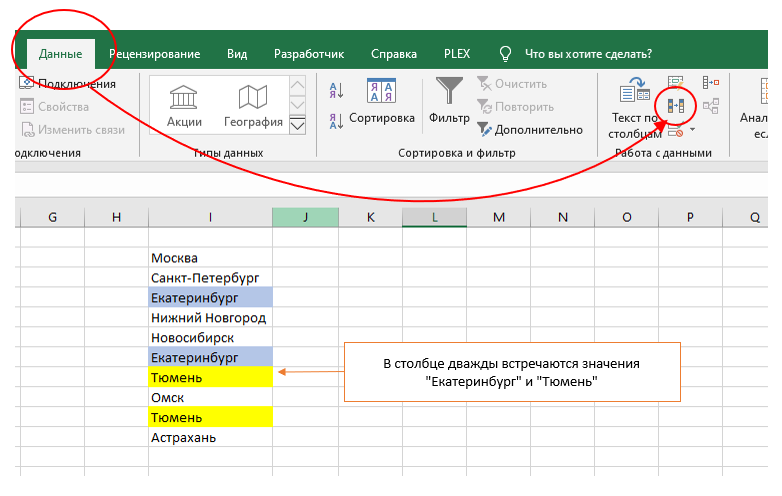Sort ascending A to Я
This screenshot has width=782, height=496.
coord(336,91)
